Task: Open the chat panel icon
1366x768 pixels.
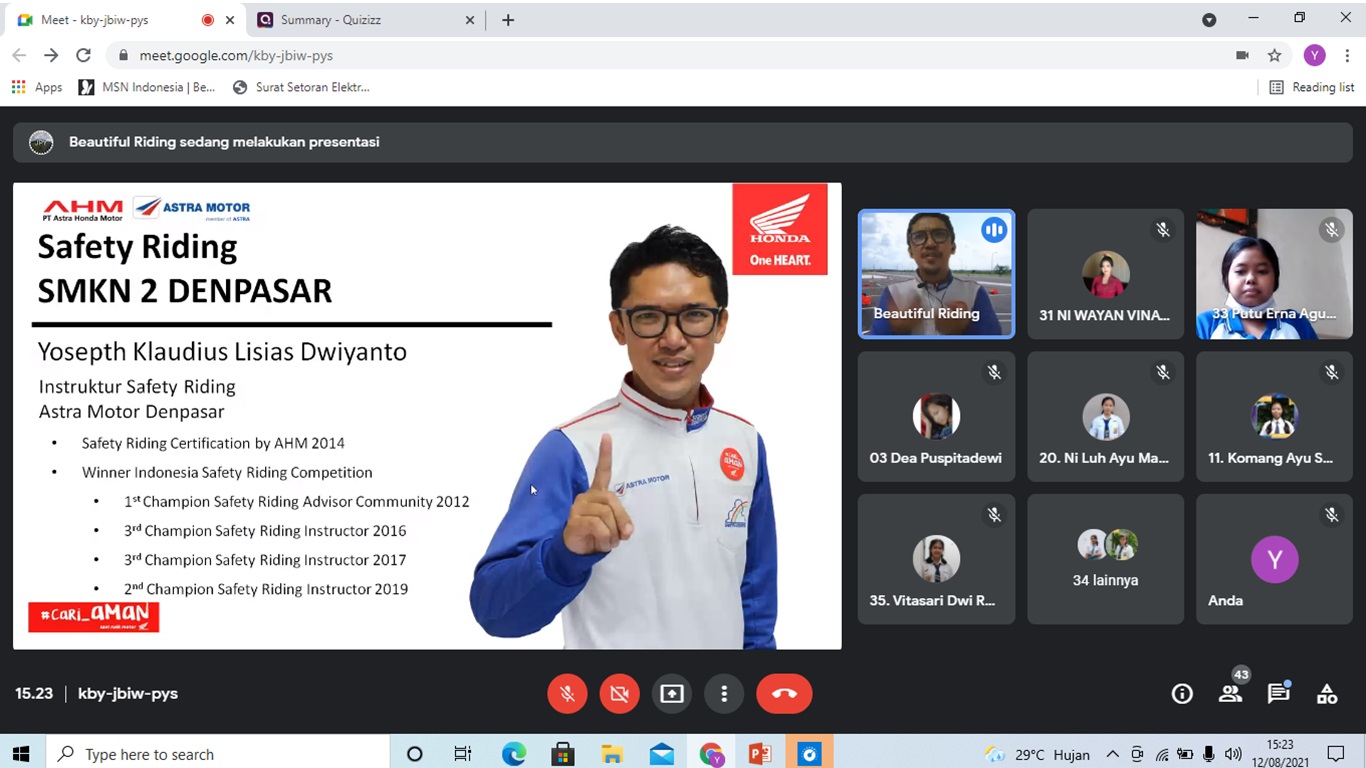Action: point(1278,694)
